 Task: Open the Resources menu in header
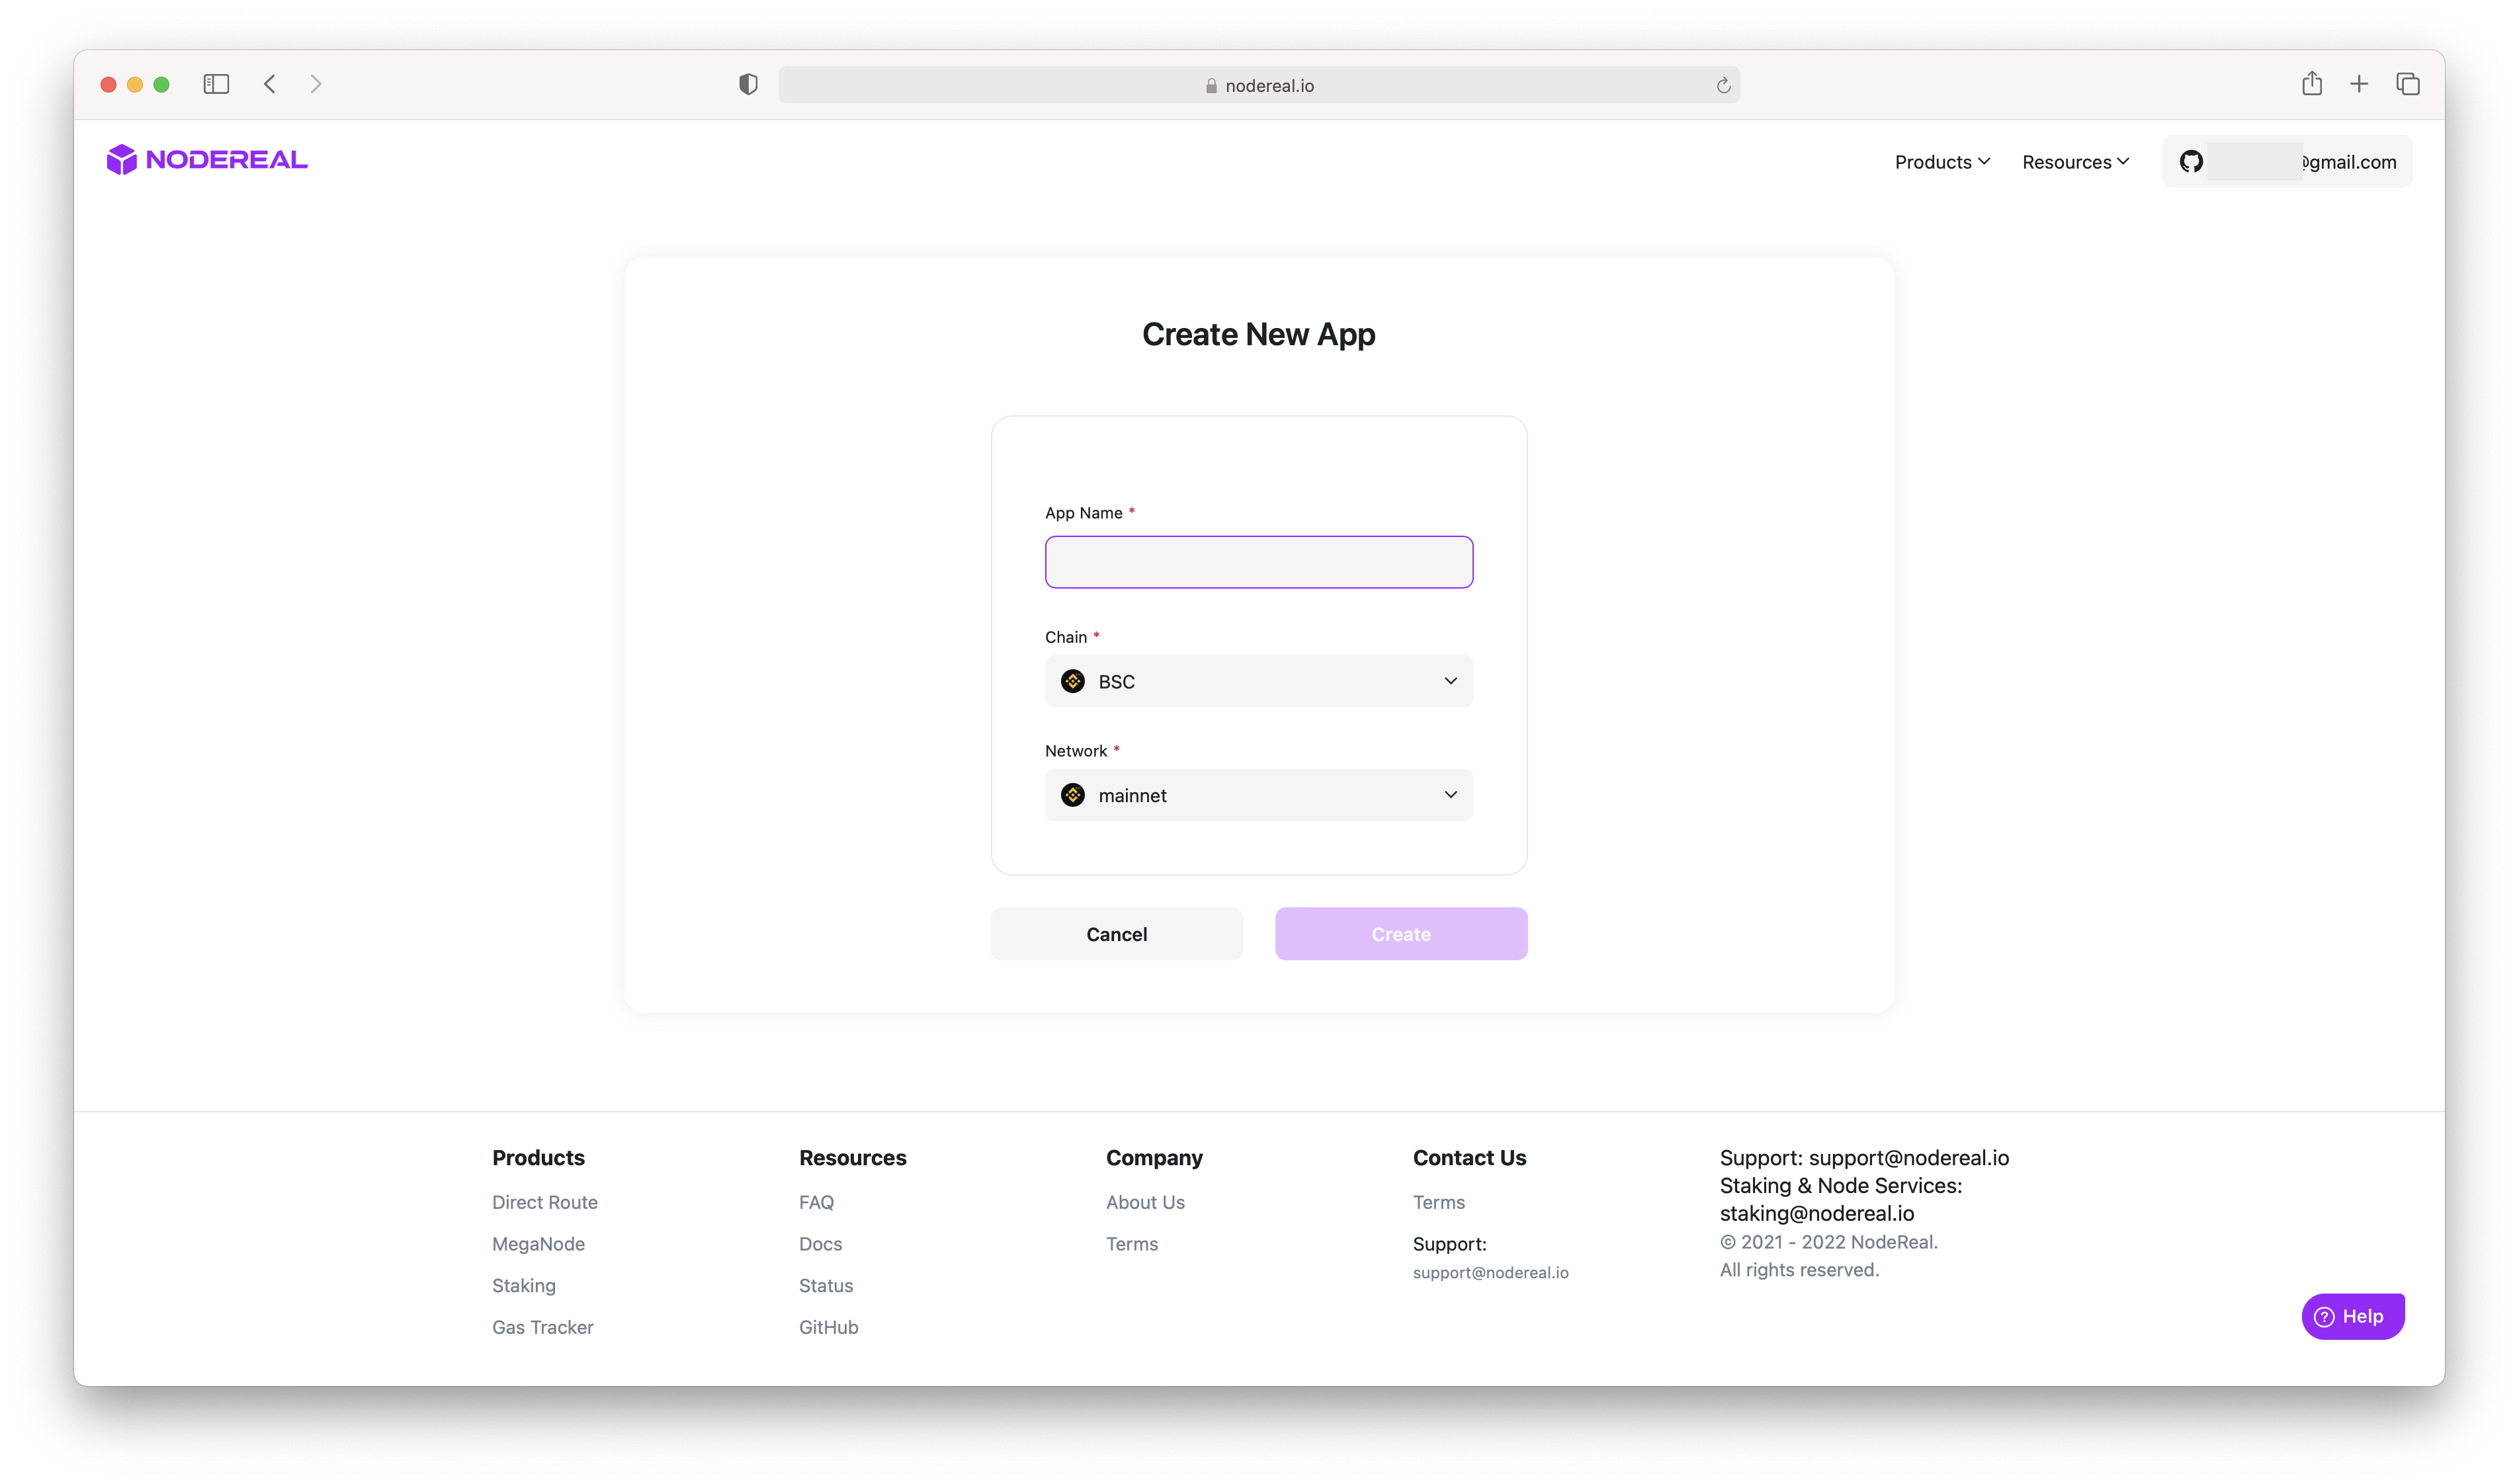2075,162
